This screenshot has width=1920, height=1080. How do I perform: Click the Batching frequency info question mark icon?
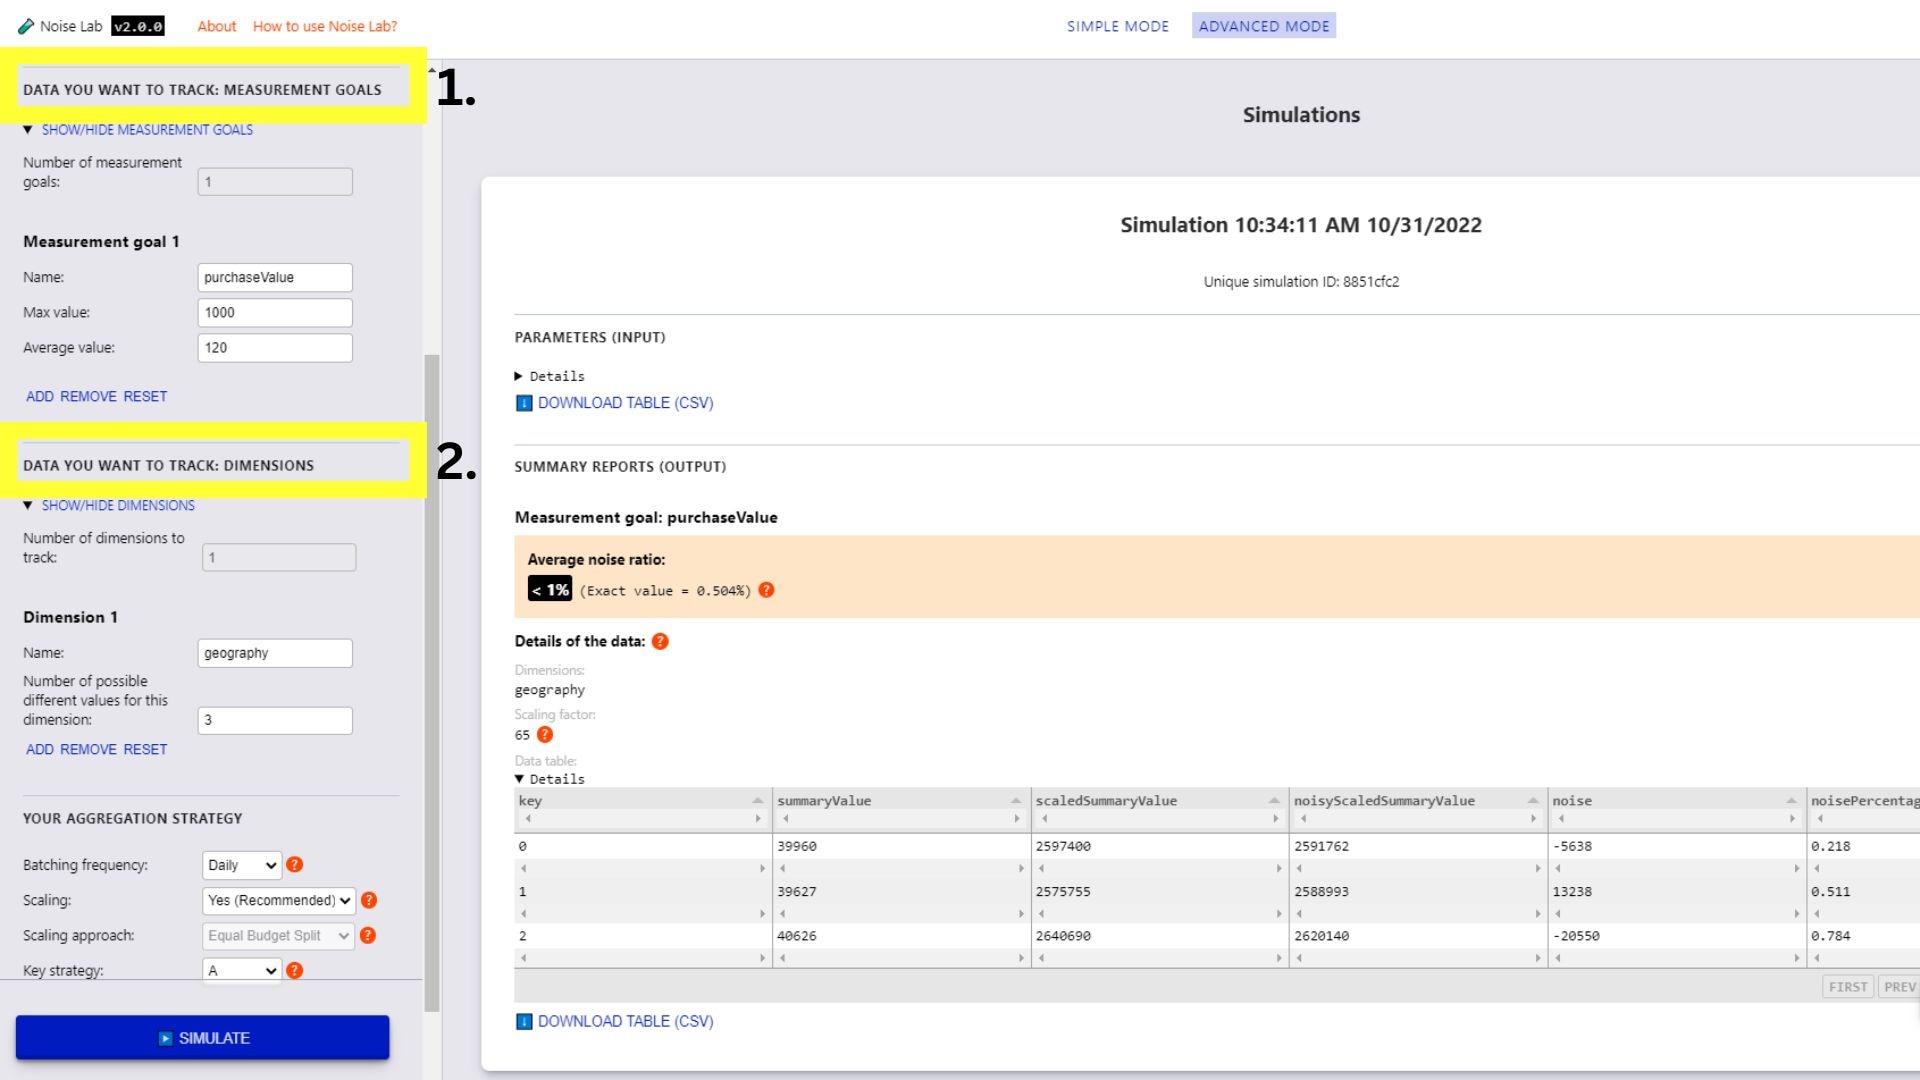[x=295, y=864]
